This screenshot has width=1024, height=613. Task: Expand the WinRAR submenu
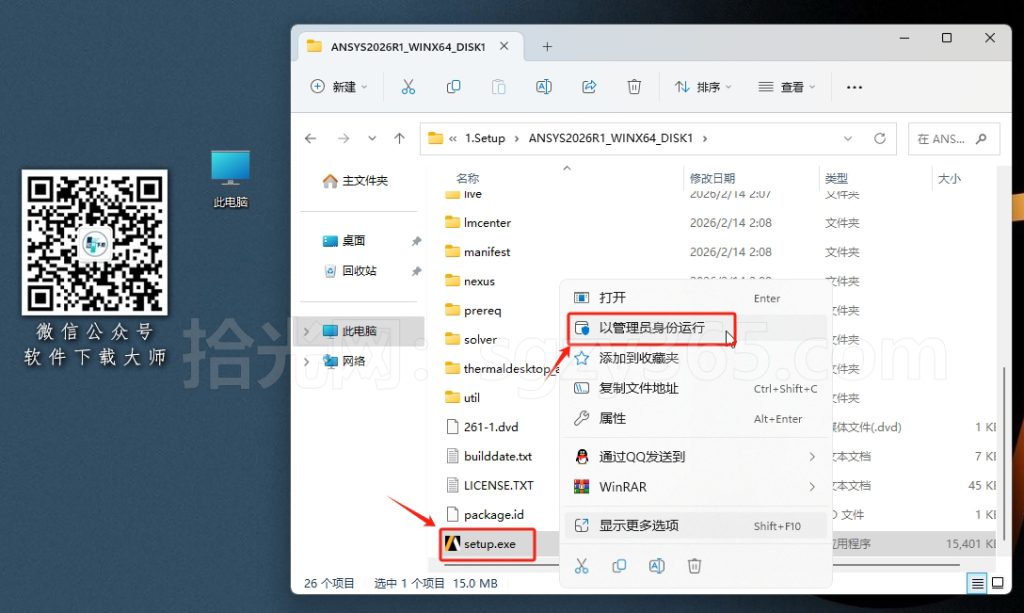coord(812,487)
